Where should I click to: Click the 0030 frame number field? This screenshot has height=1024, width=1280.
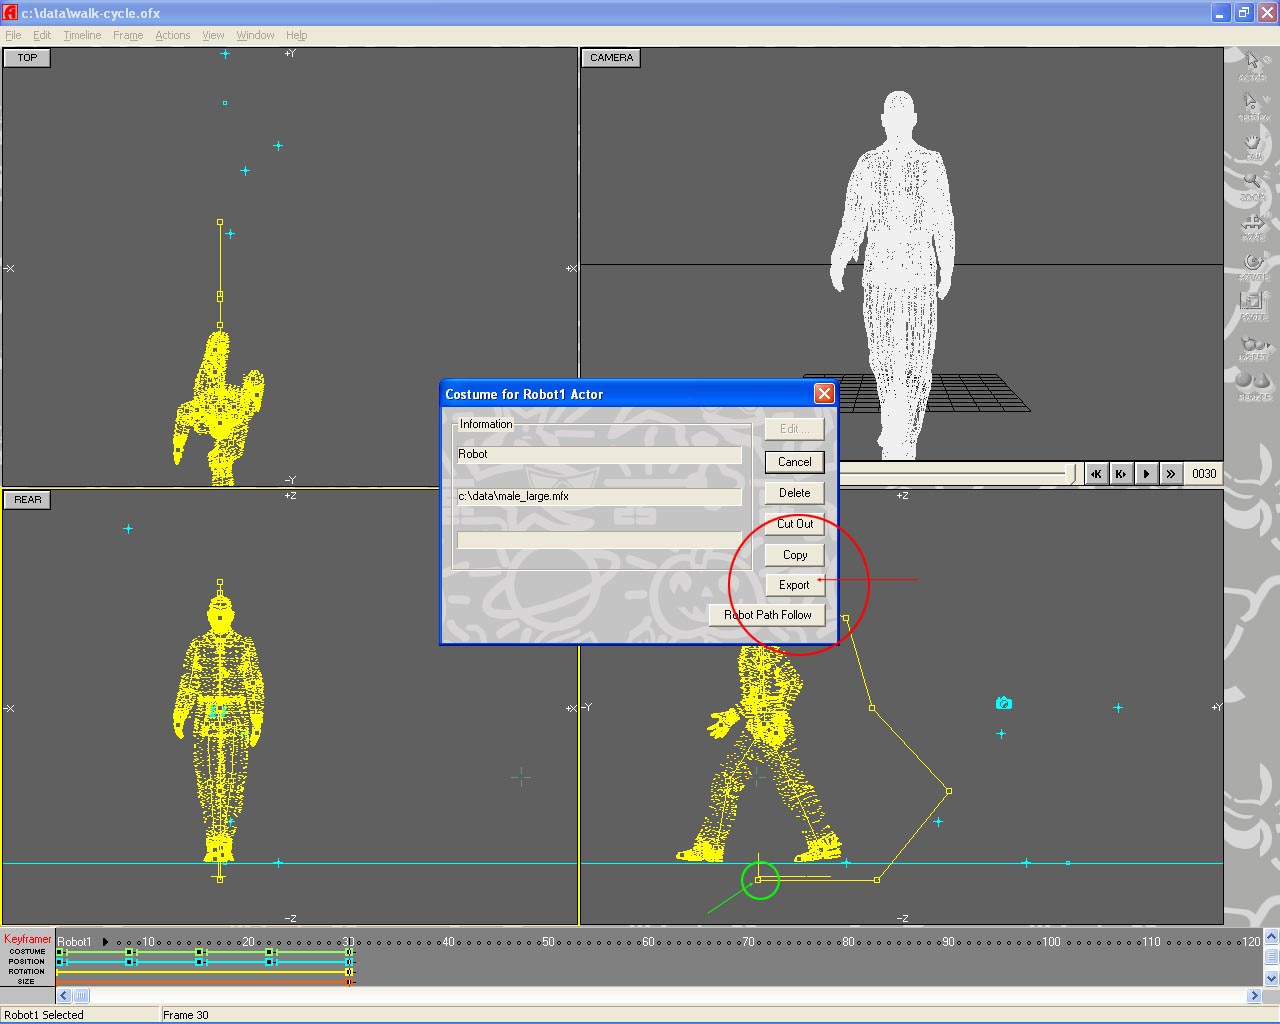pos(1203,474)
